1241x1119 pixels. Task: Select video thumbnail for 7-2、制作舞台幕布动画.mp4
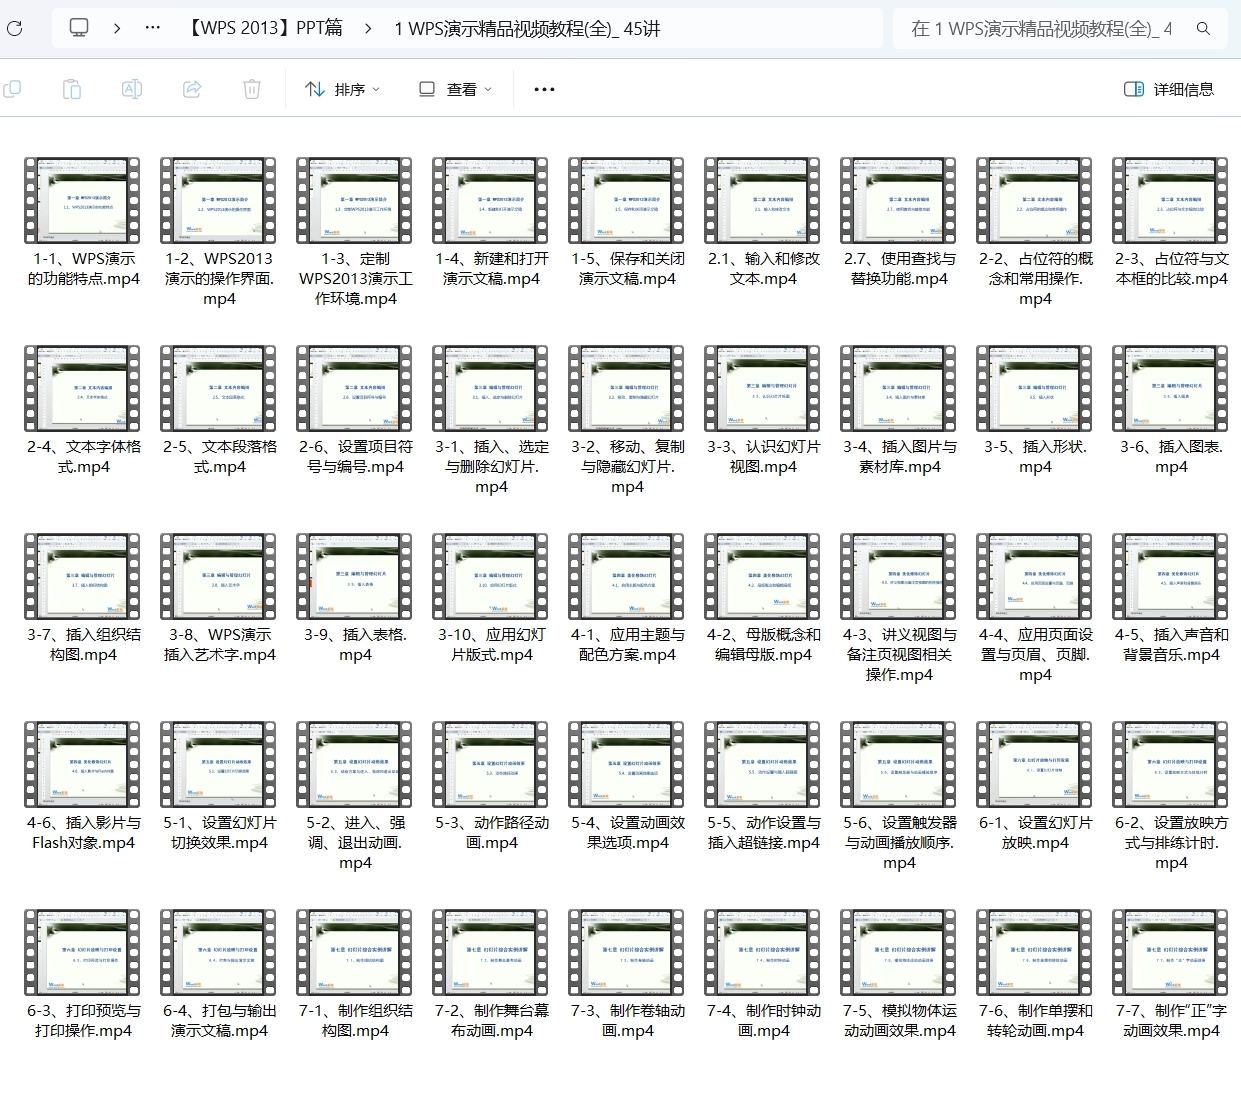pos(491,953)
